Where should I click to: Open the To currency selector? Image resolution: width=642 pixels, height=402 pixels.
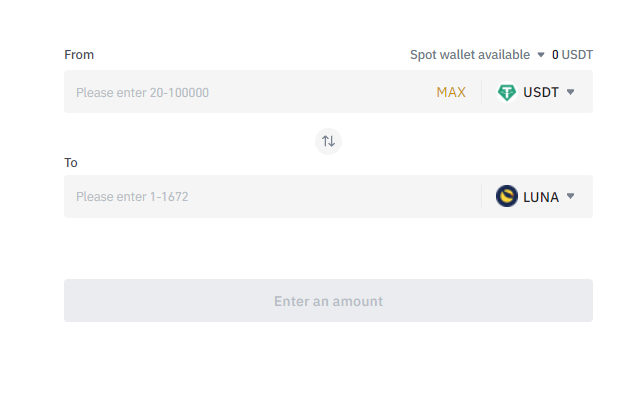point(535,196)
